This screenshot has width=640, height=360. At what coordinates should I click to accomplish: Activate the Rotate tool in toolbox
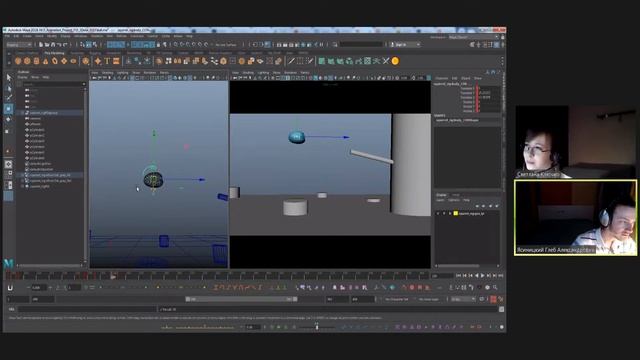(x=9, y=120)
